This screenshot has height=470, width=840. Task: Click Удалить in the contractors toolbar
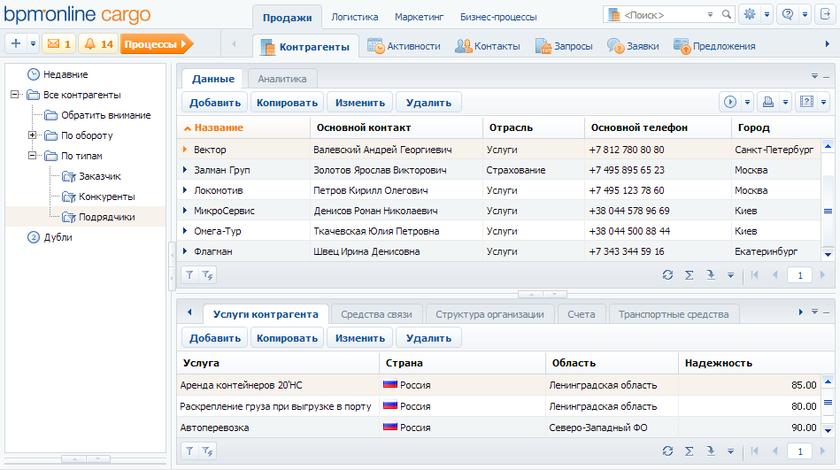tap(428, 102)
